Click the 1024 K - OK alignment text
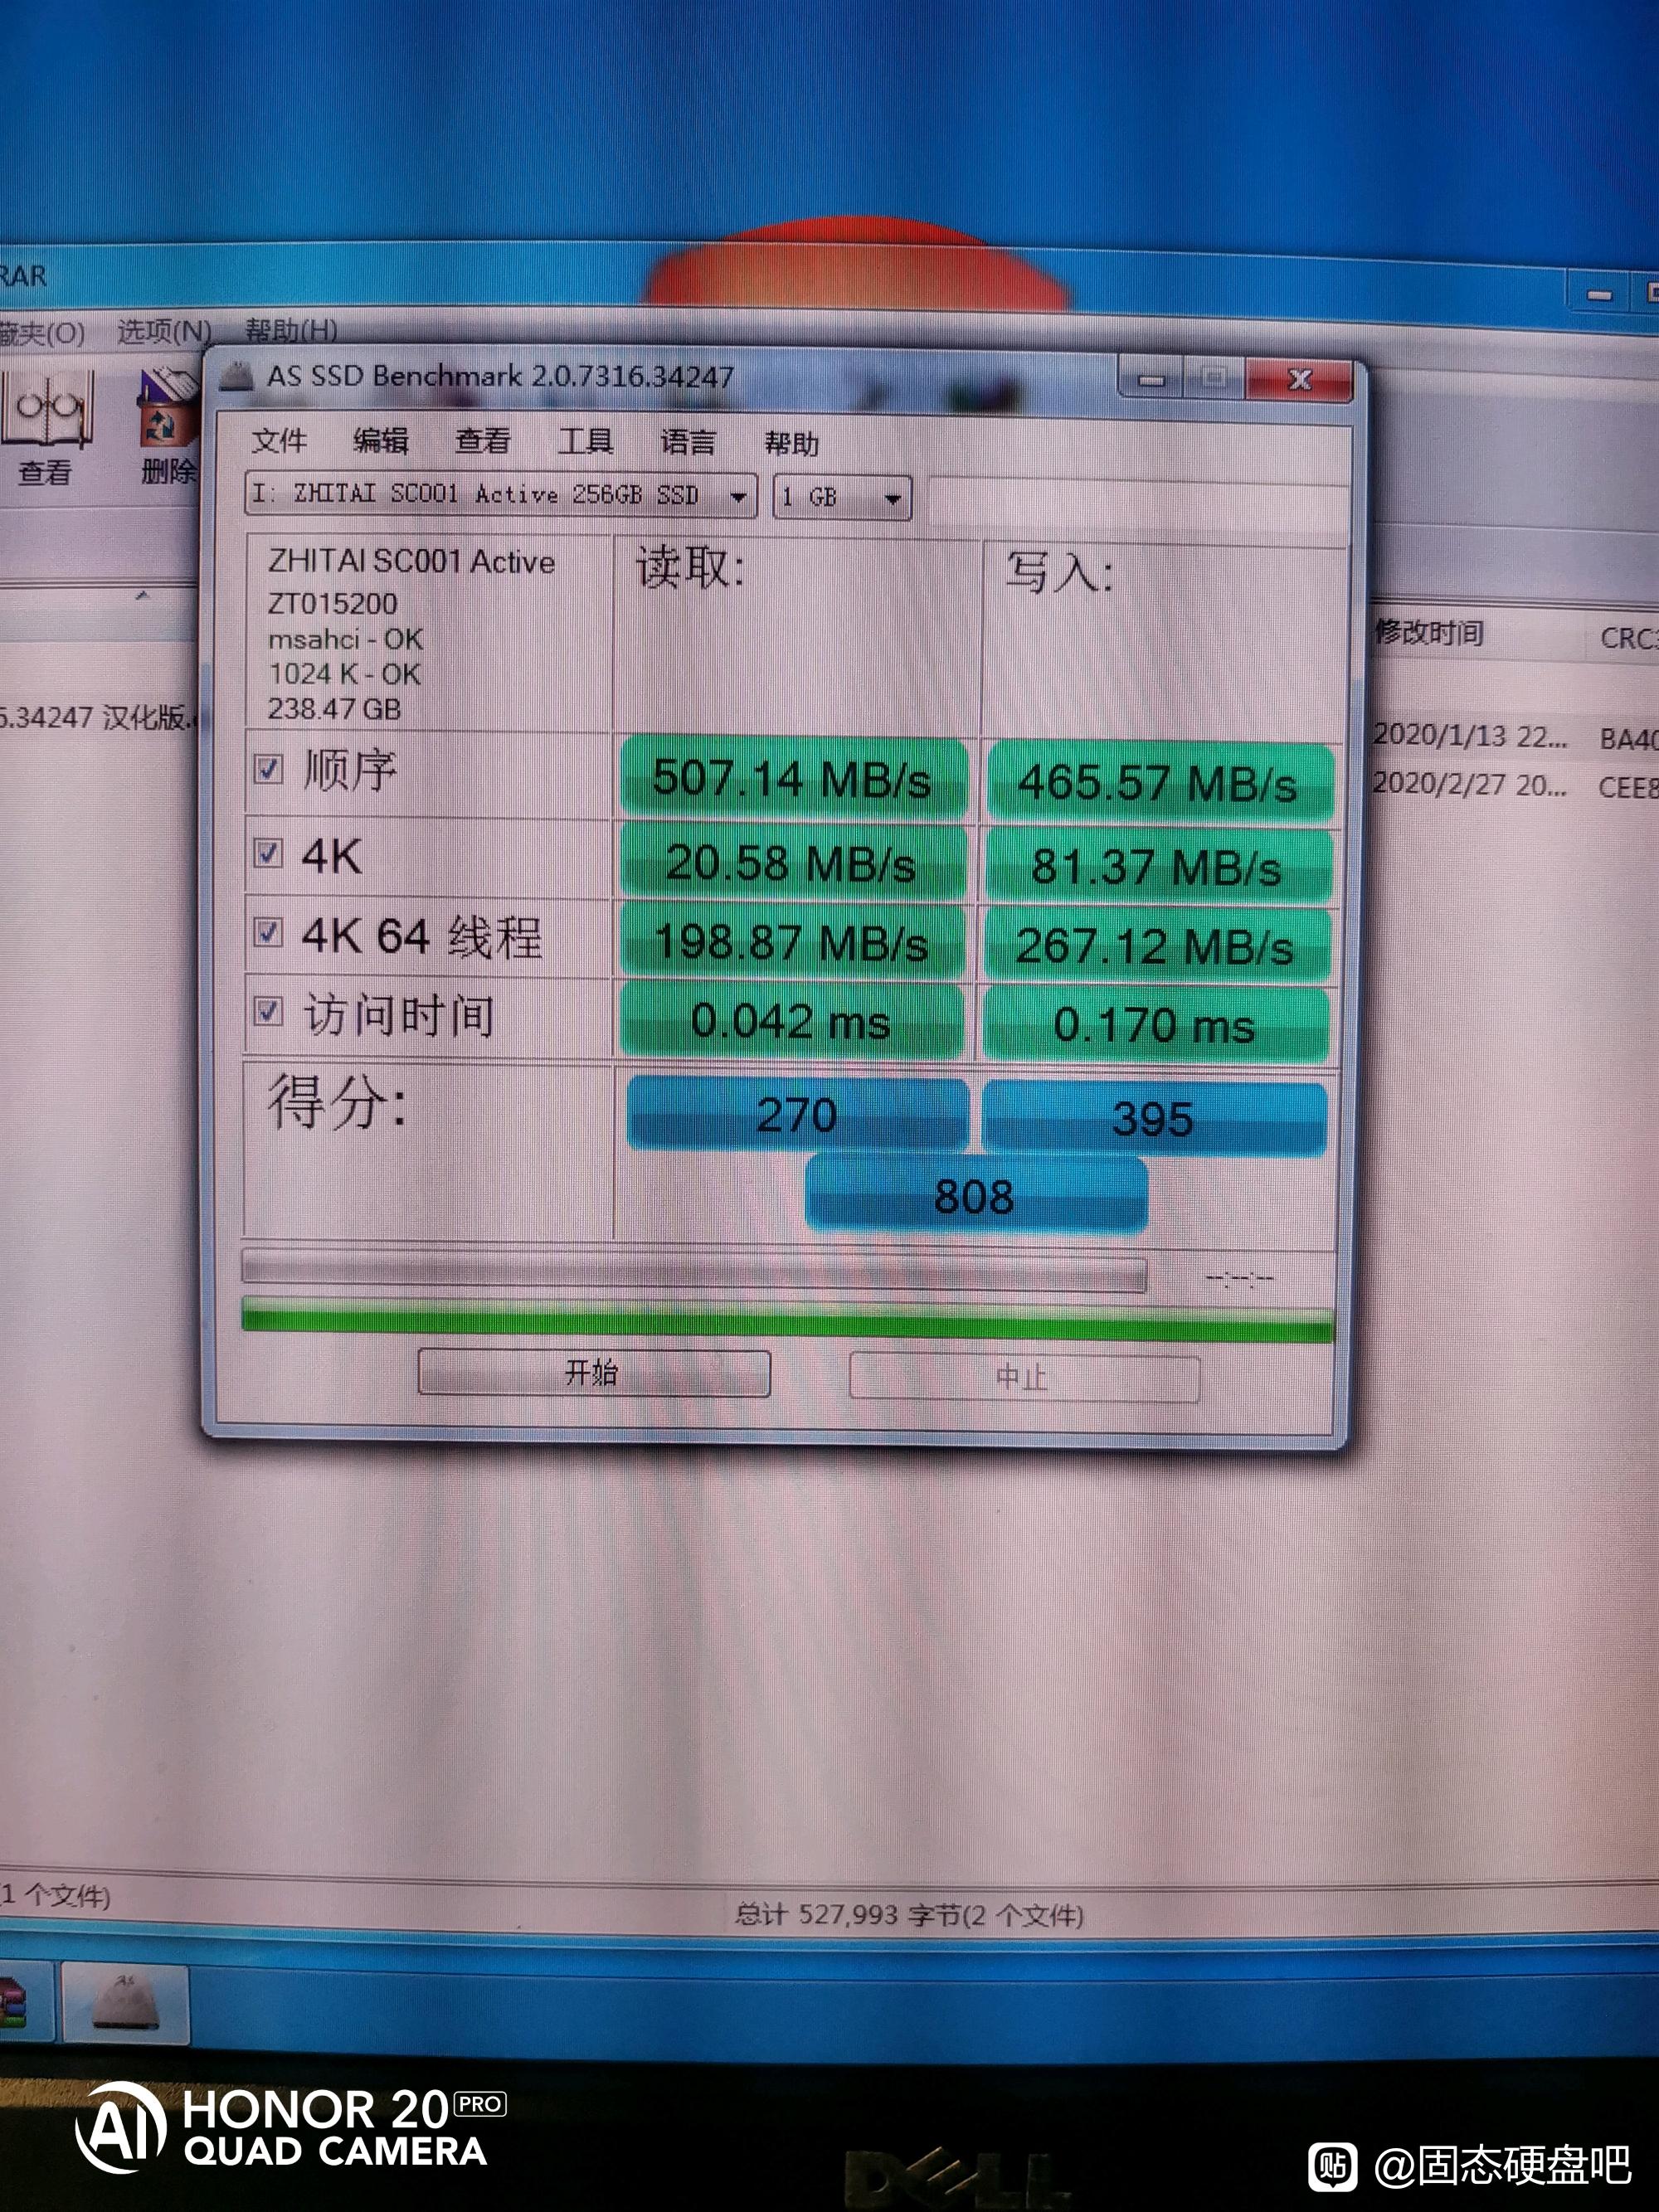Image resolution: width=1659 pixels, height=2212 pixels. click(344, 674)
